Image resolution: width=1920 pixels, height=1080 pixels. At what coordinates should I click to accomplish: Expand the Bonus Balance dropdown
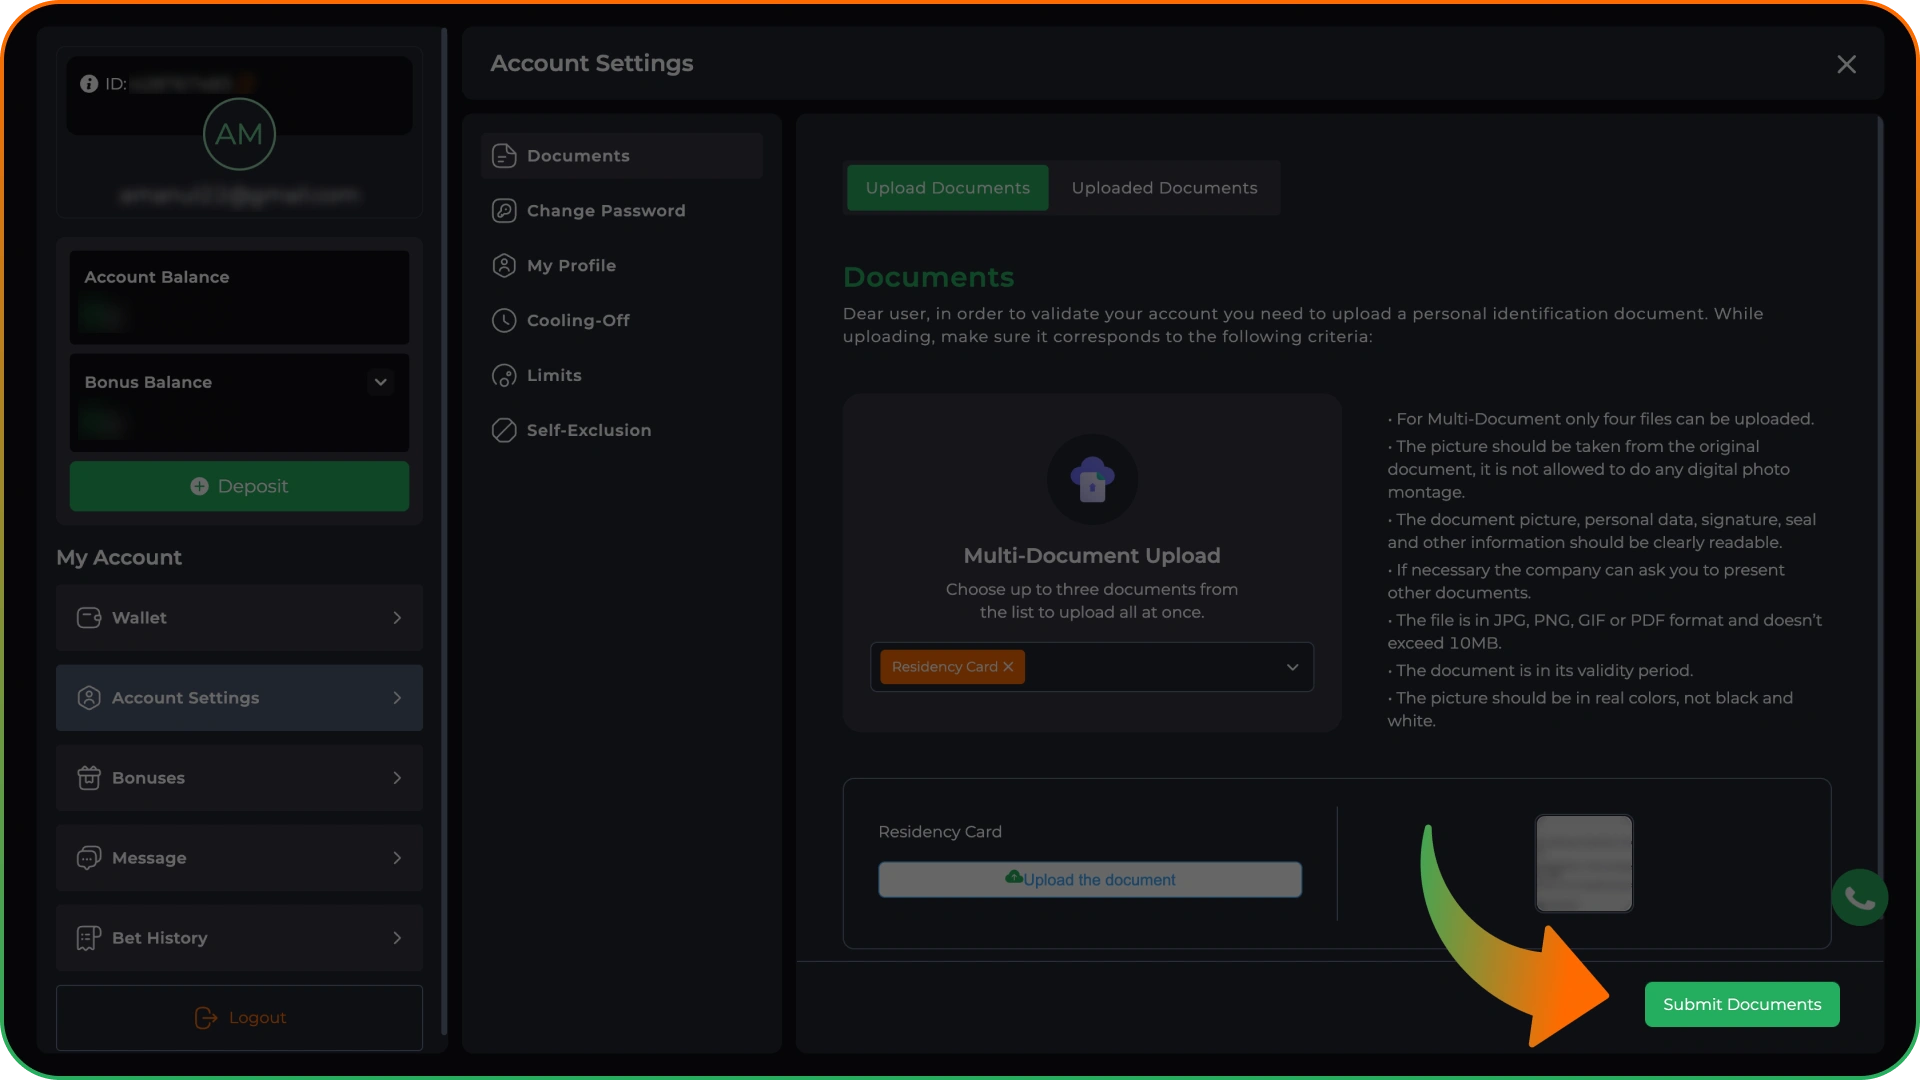[x=380, y=382]
